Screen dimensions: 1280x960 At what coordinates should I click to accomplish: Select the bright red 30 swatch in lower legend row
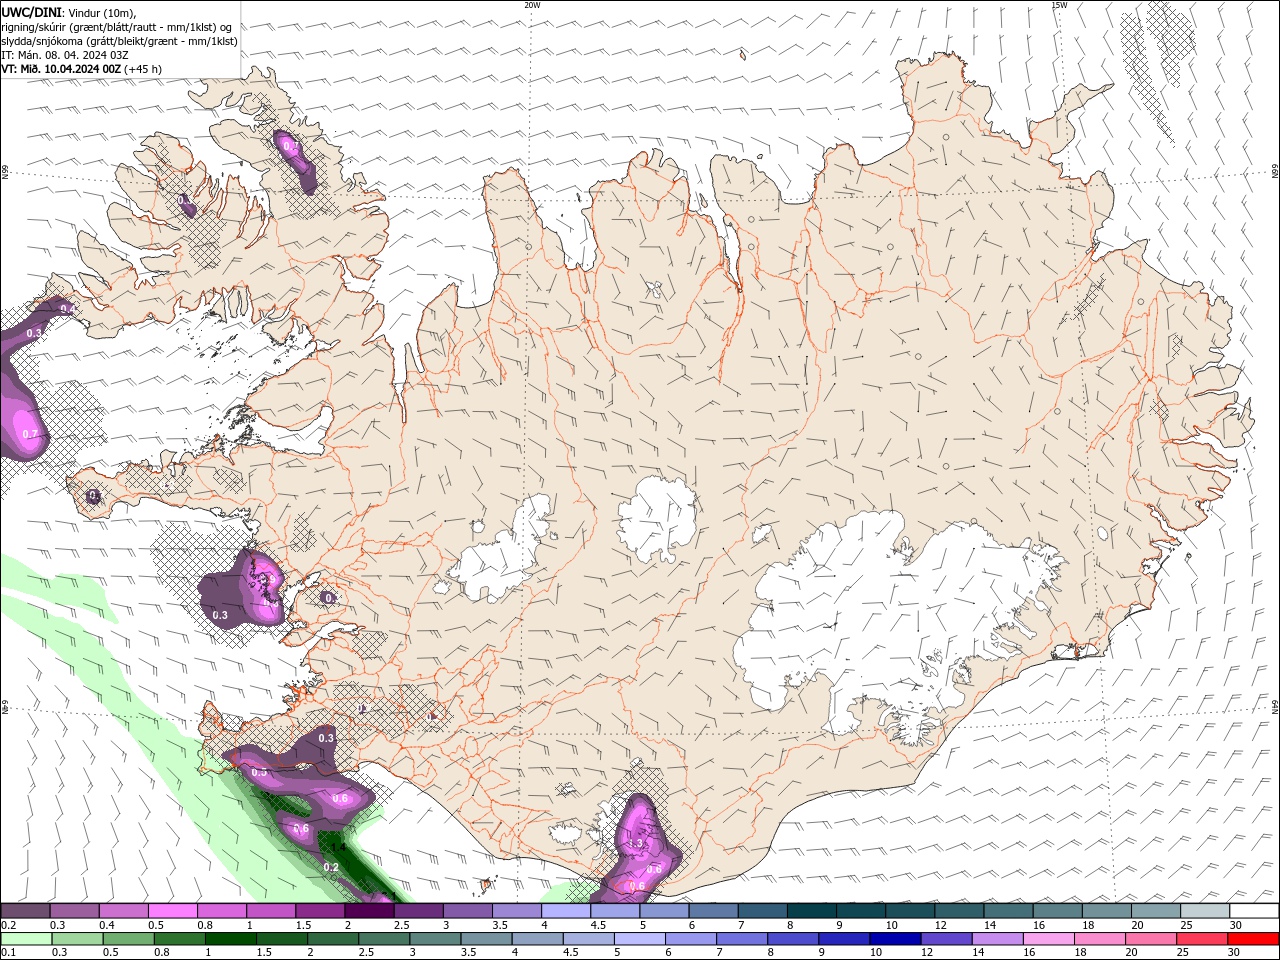pos(1254,939)
